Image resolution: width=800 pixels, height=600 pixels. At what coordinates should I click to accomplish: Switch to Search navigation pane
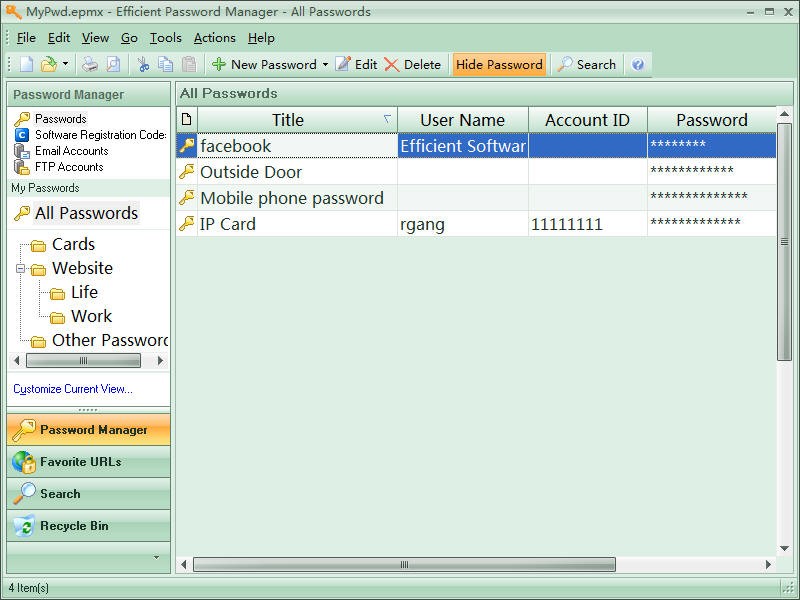click(x=88, y=494)
